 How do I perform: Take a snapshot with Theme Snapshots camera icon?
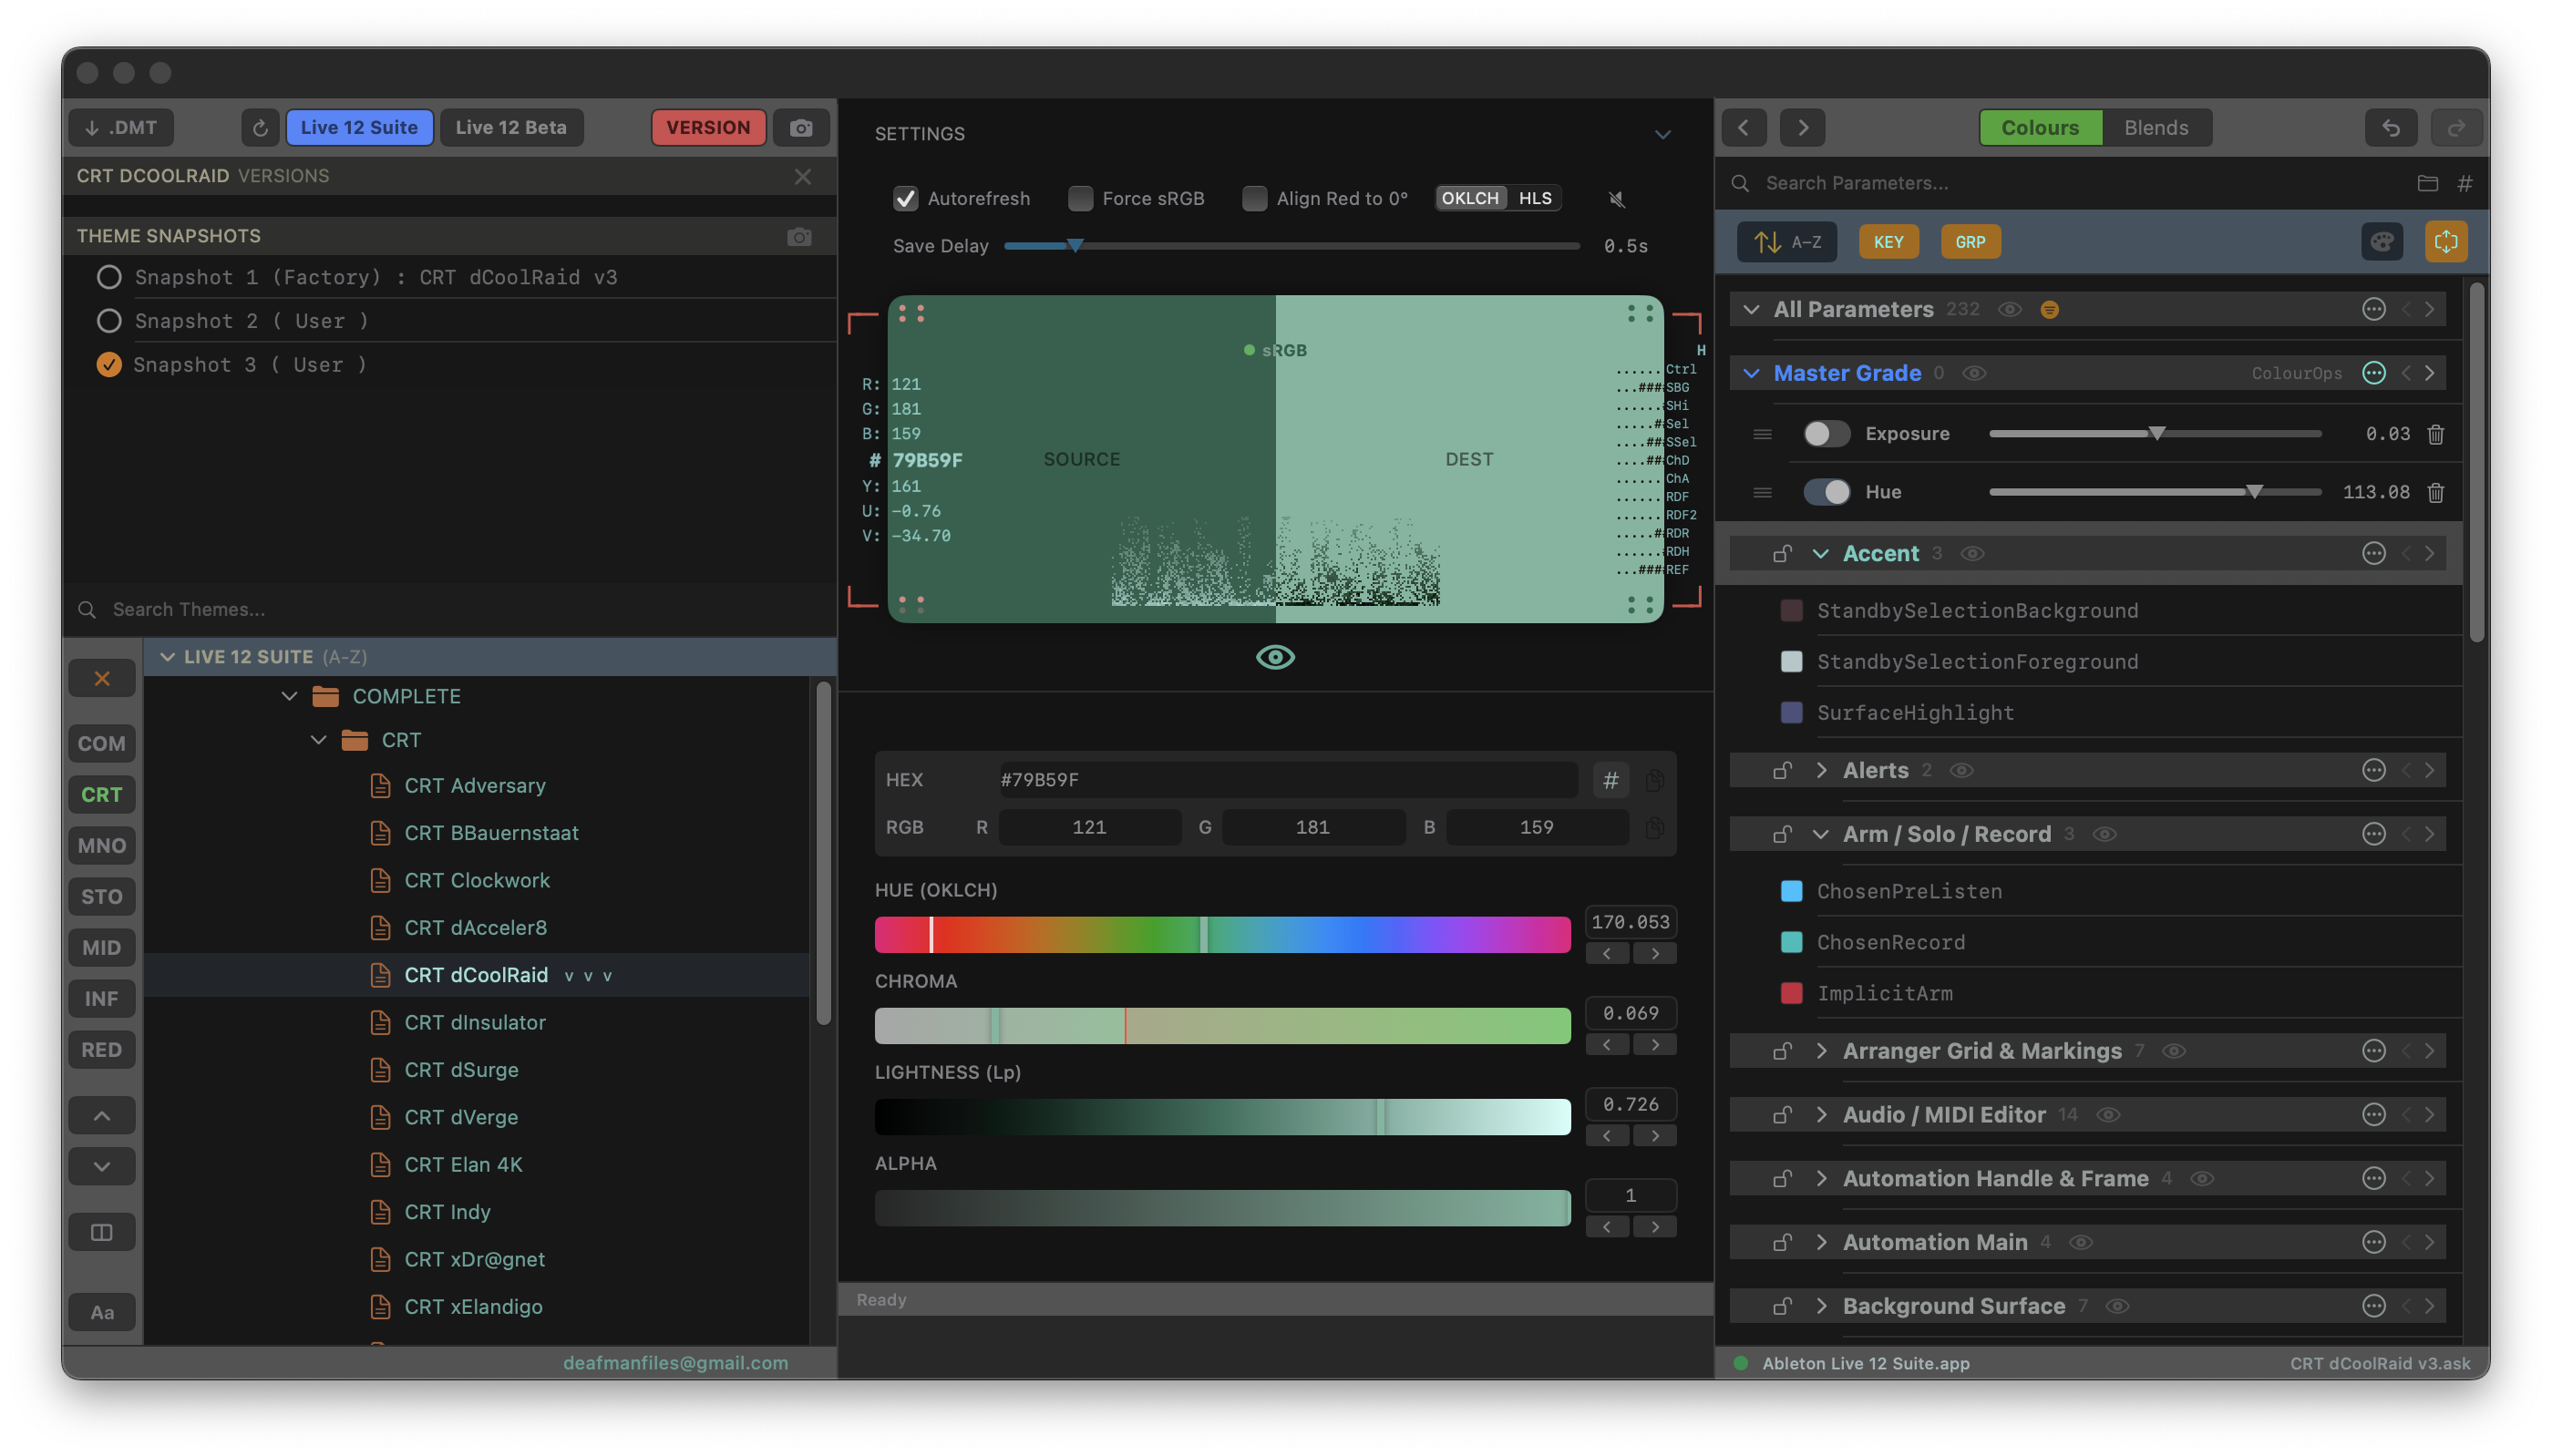(x=799, y=236)
